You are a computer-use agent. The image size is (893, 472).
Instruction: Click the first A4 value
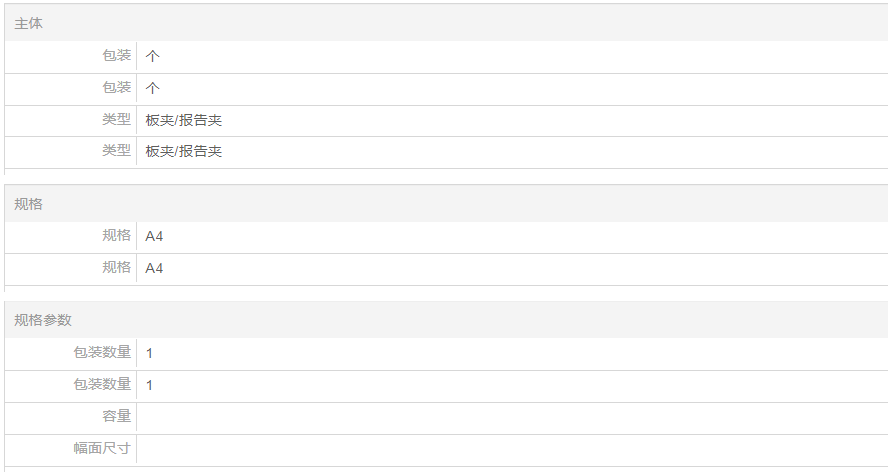point(154,236)
